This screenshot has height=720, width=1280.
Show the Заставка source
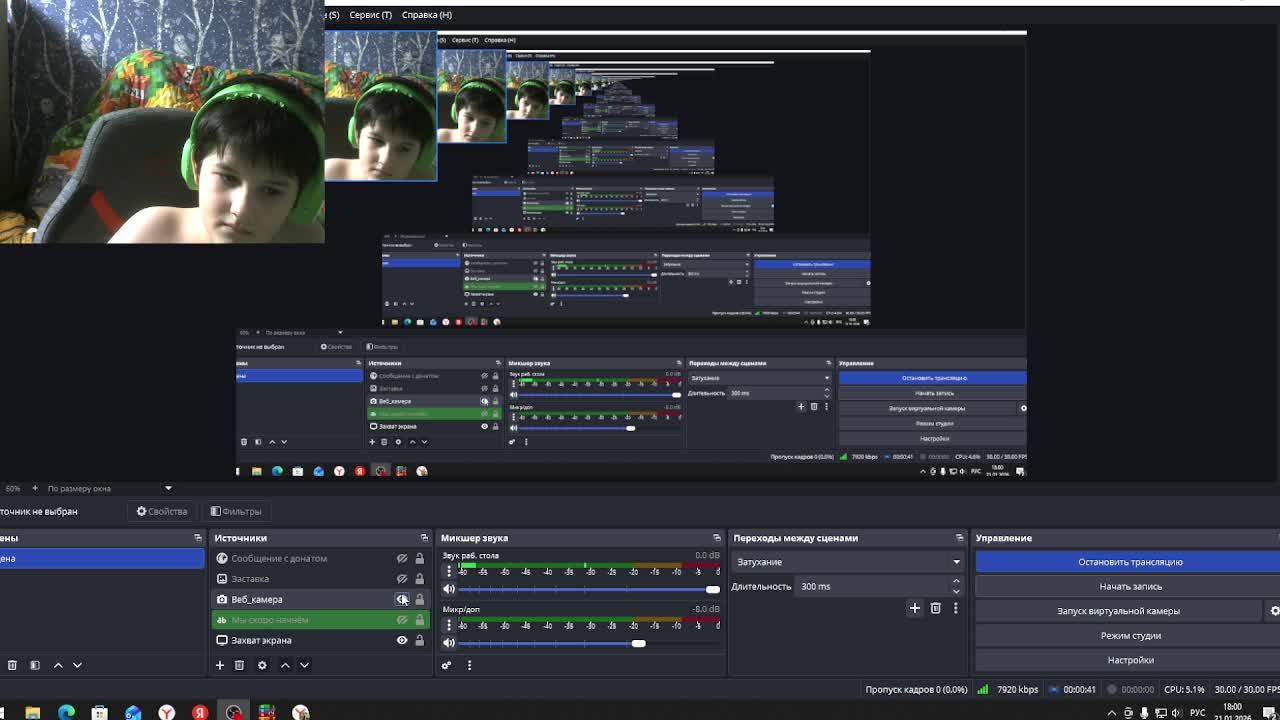[x=402, y=579]
